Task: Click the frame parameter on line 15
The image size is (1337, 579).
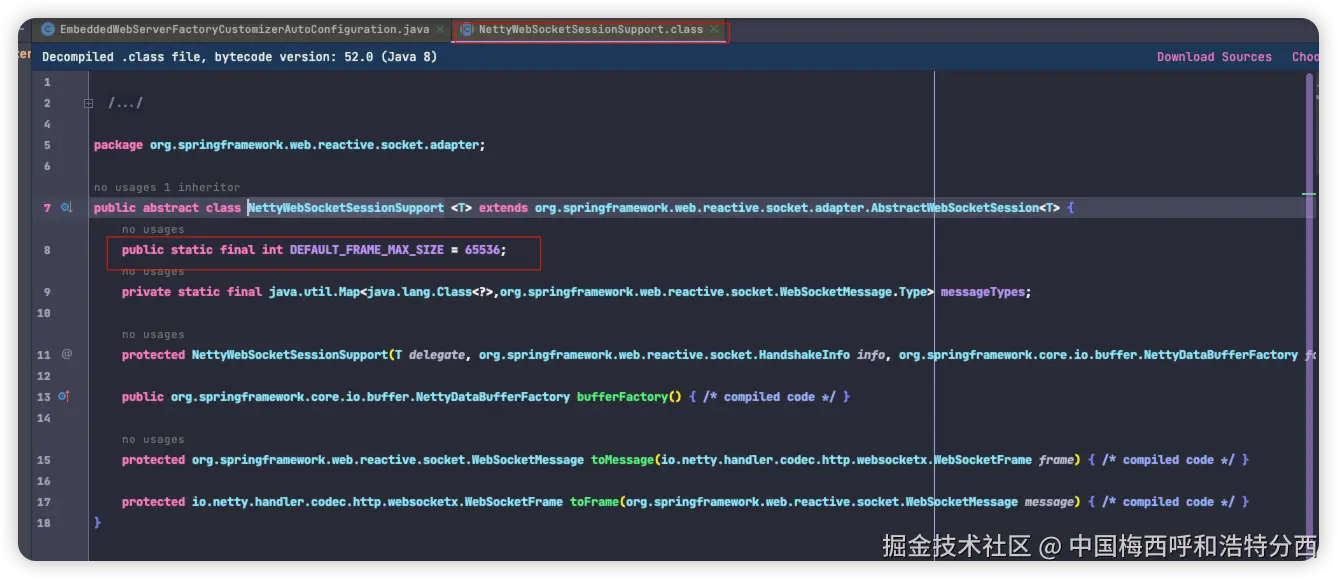Action: 1056,460
